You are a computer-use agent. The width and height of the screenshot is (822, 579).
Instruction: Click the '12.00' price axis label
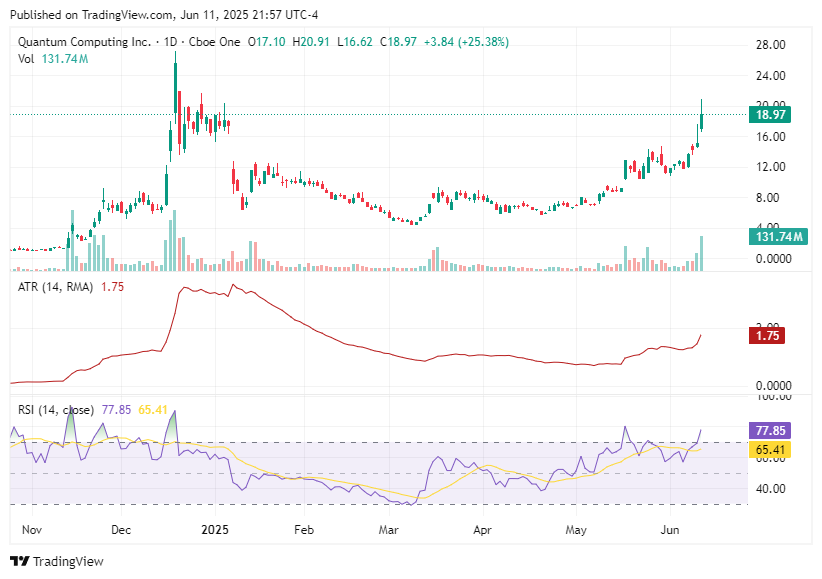click(x=770, y=167)
